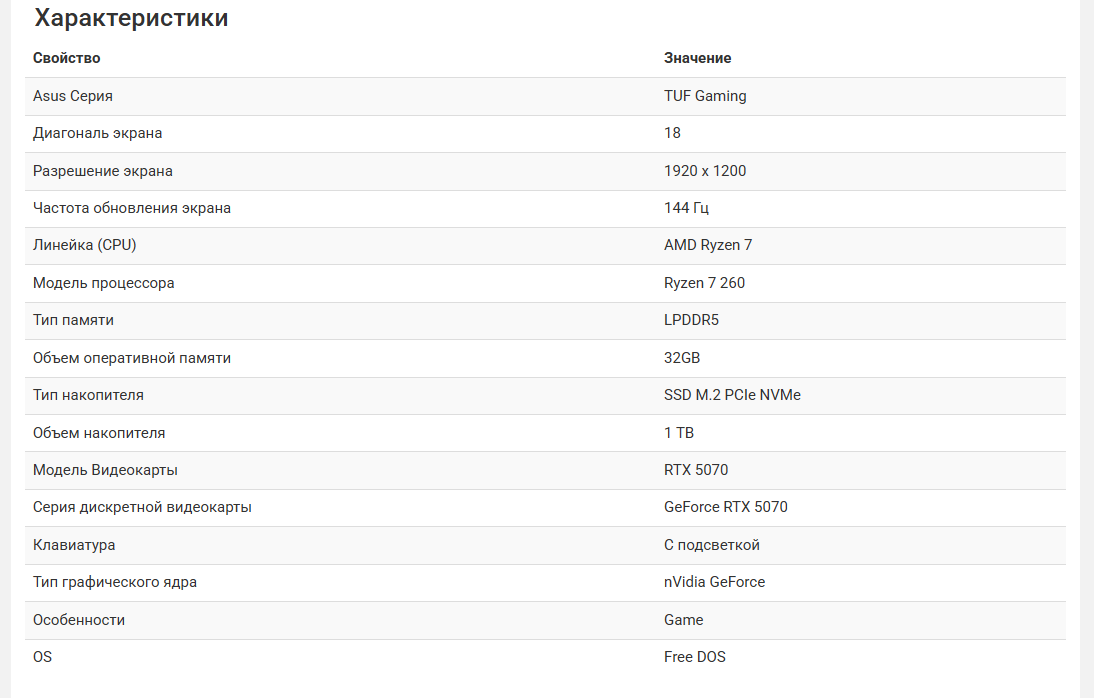Click the "Особенности" property label
Screen dimensions: 1094x698
pyautogui.click(x=79, y=620)
